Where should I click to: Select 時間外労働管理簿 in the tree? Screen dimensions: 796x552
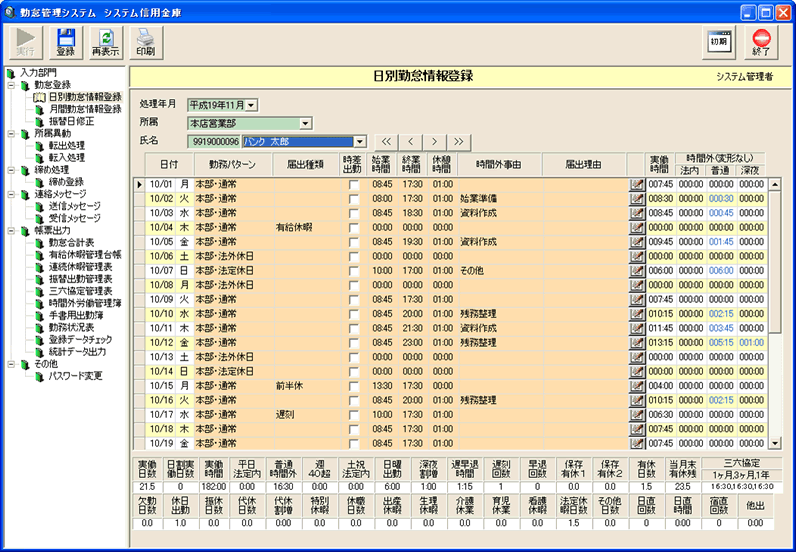click(85, 303)
